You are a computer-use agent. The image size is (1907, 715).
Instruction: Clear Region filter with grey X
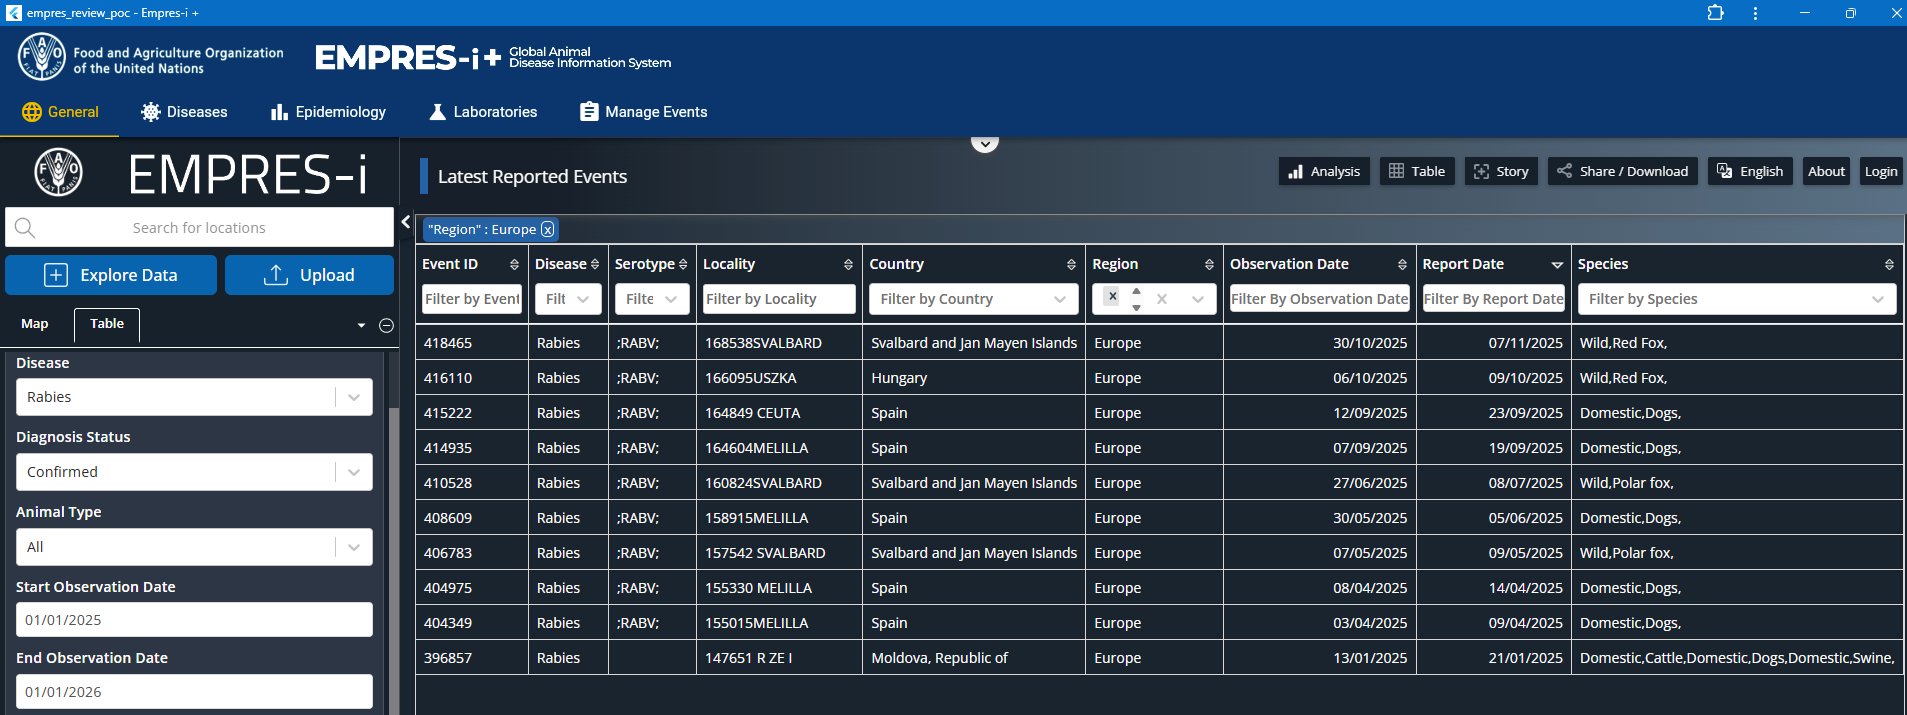click(1162, 299)
